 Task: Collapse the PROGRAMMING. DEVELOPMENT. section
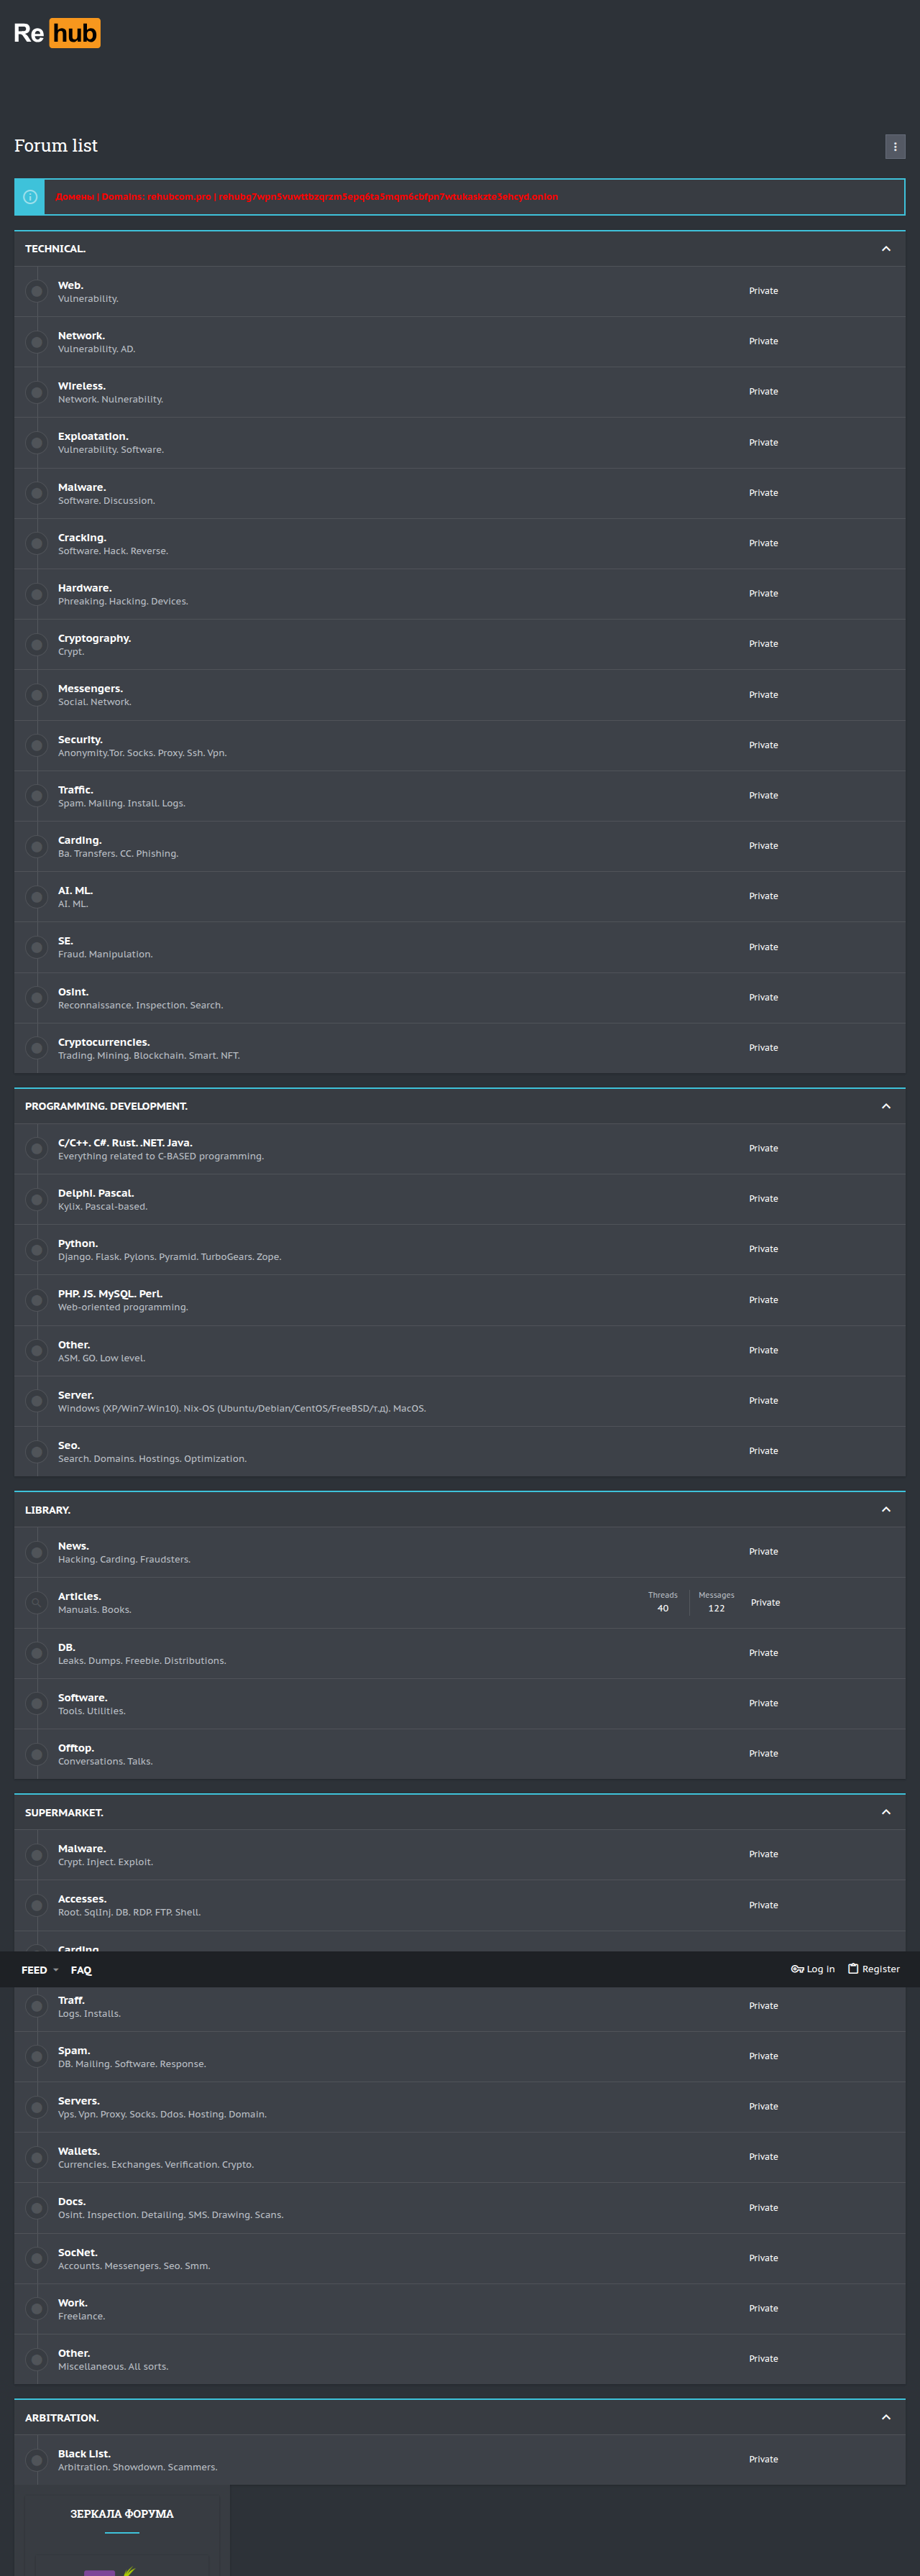coord(885,1106)
